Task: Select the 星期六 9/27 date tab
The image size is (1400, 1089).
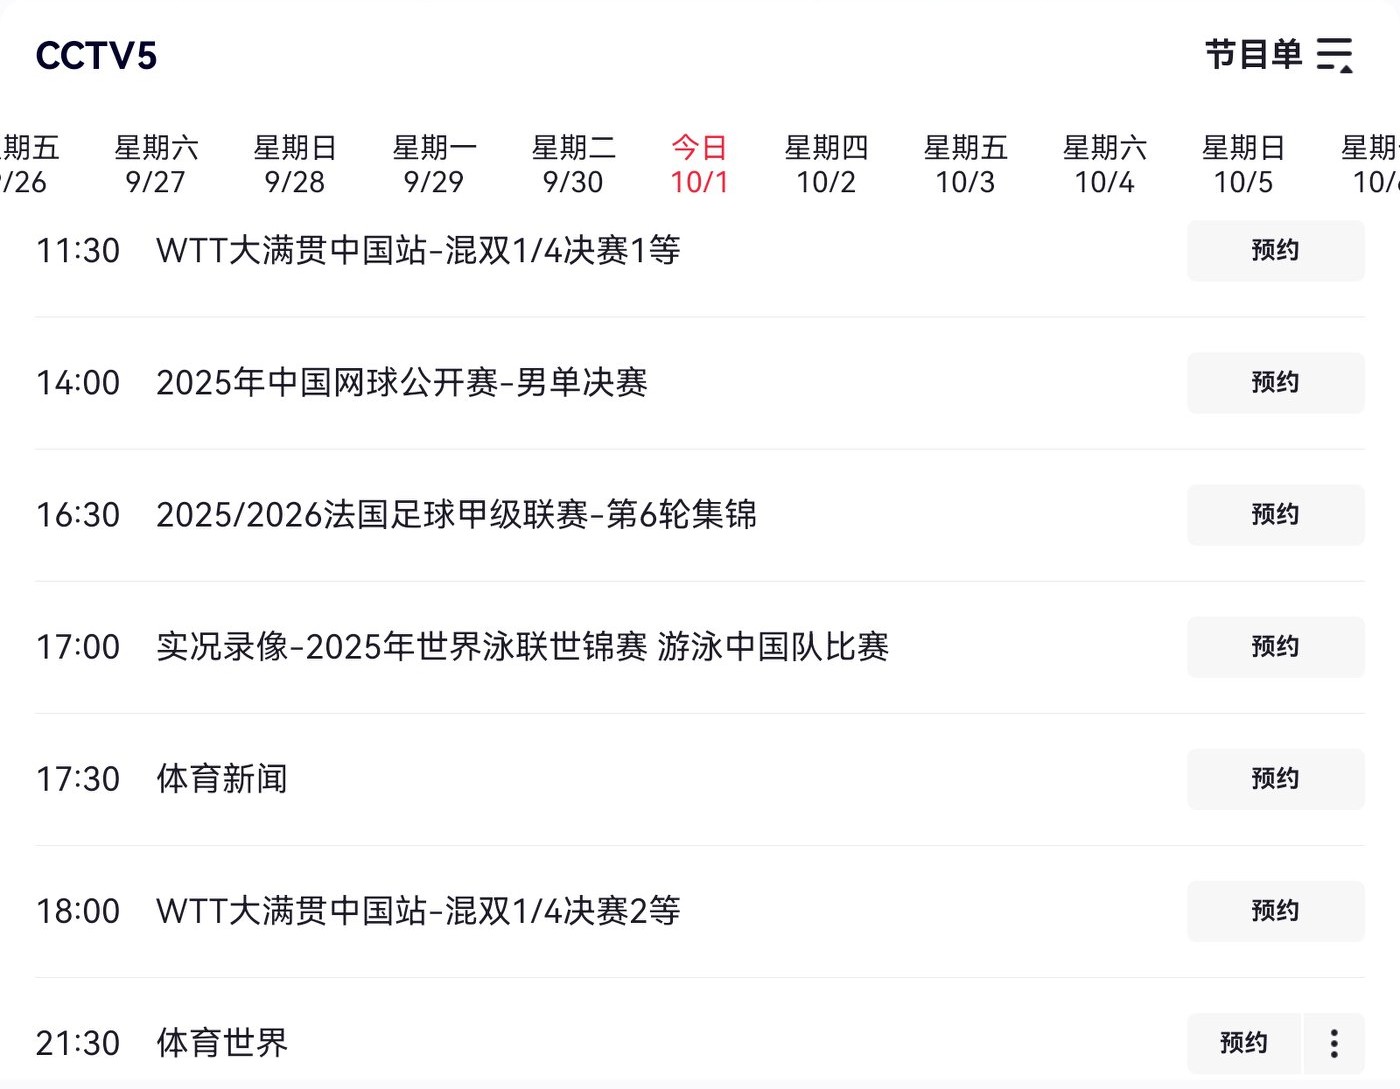Action: point(156,165)
